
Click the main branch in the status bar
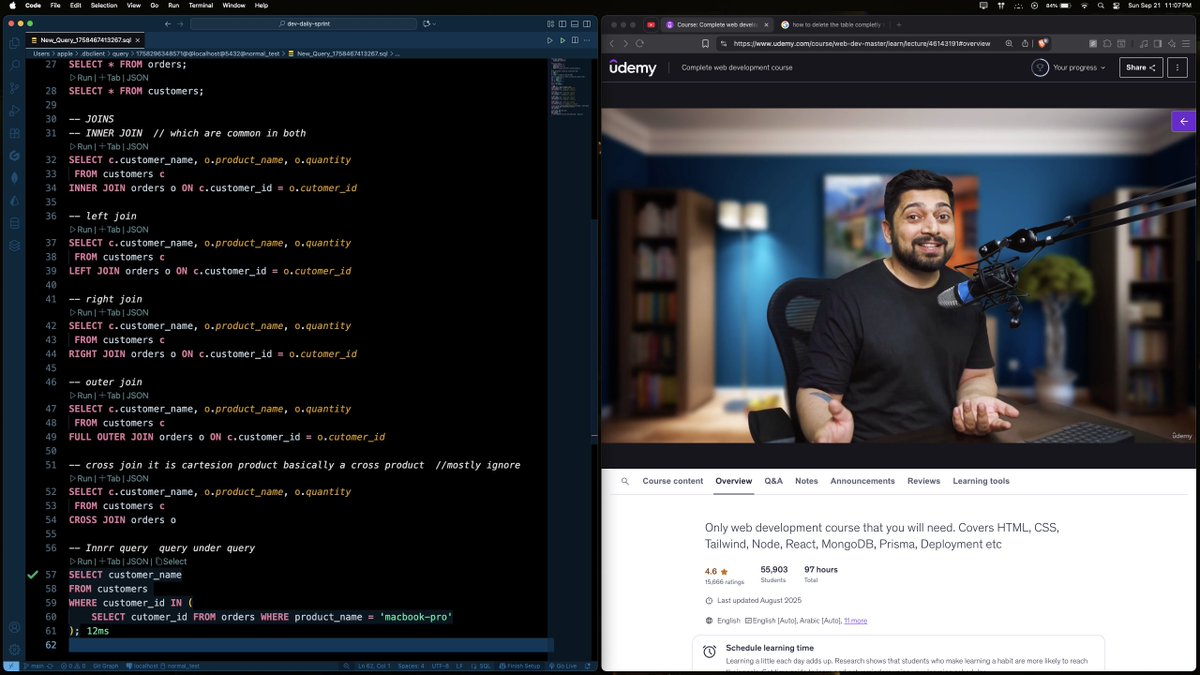34,666
